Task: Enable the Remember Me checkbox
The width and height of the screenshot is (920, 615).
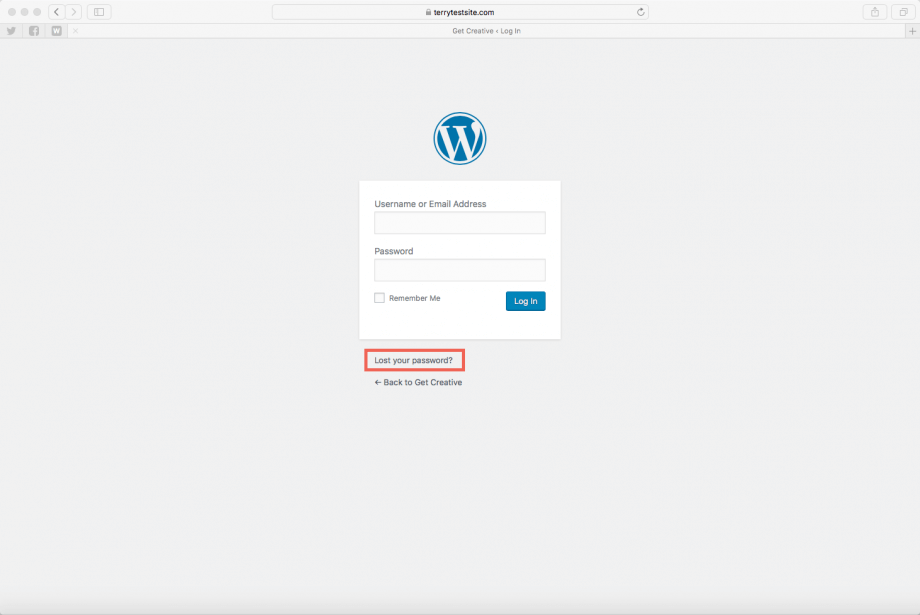Action: tap(380, 298)
